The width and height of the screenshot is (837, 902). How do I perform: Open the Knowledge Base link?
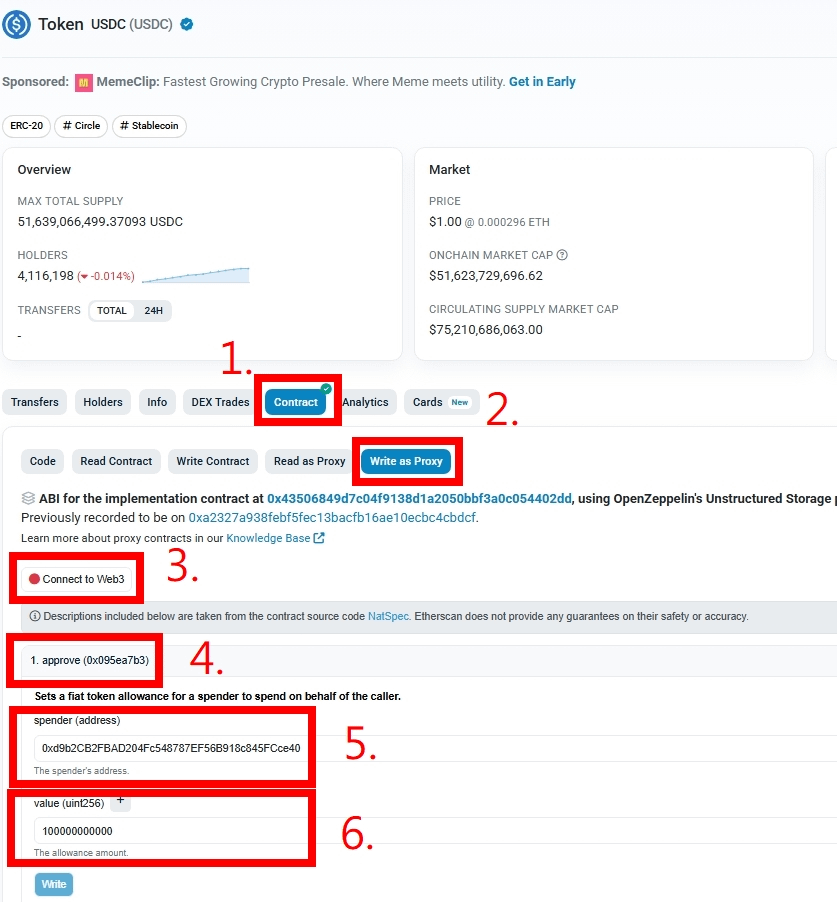(x=268, y=538)
